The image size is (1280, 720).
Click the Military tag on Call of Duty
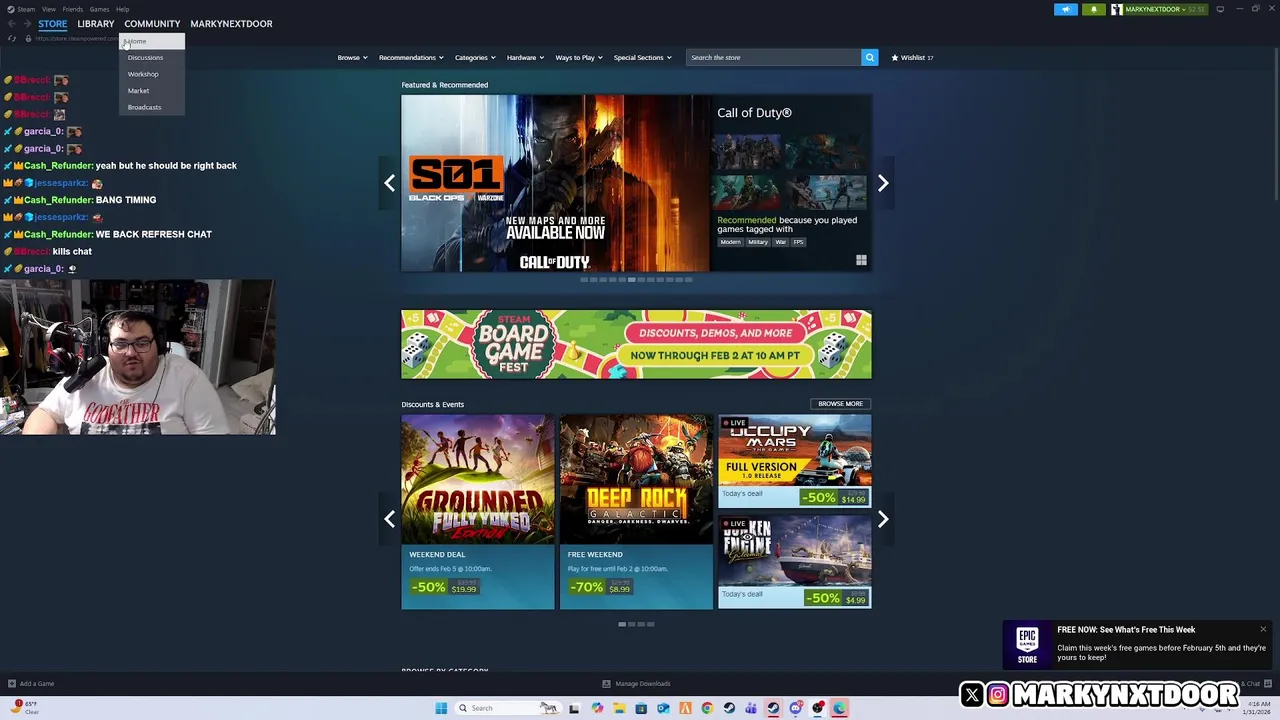[758, 242]
